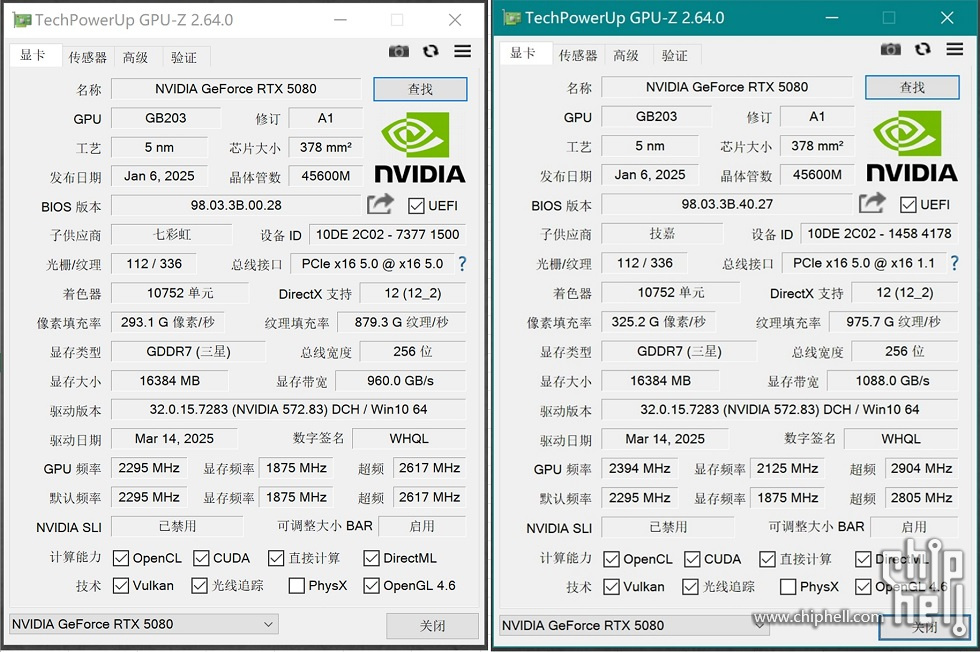Toggle 直接计算 checkbox in right window

[767, 559]
